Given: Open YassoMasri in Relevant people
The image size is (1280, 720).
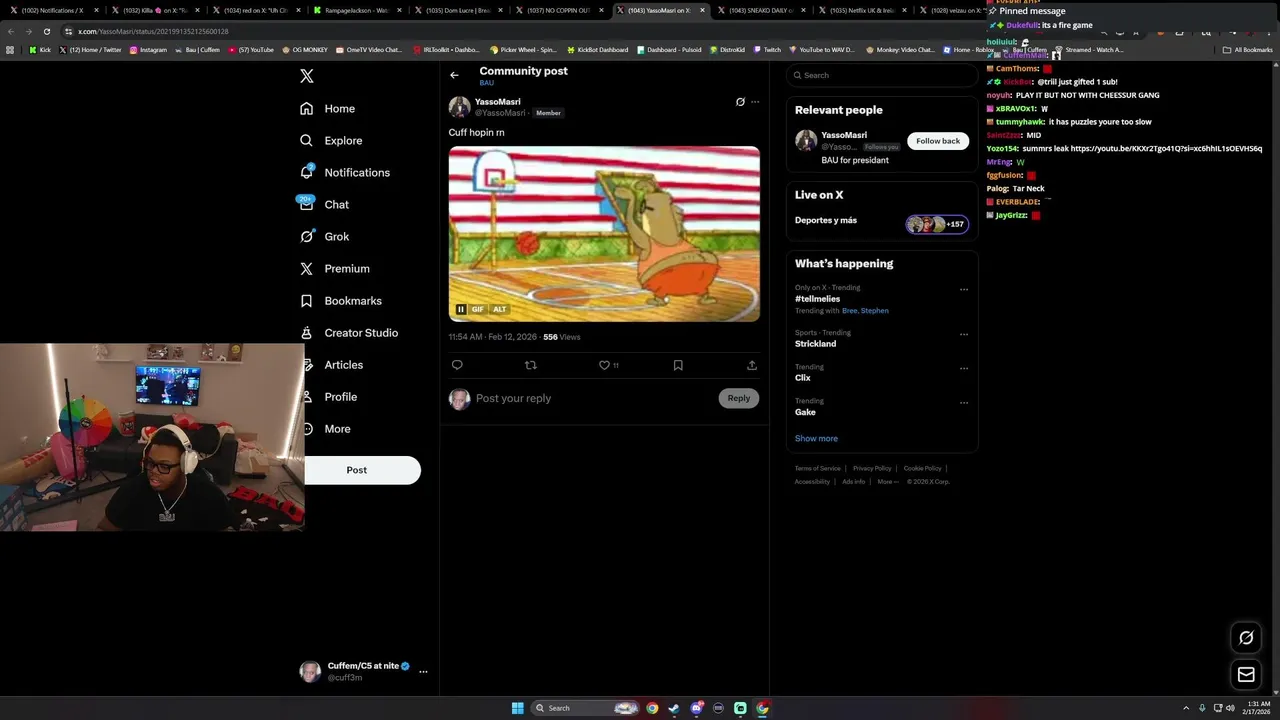Looking at the screenshot, I should (x=844, y=135).
